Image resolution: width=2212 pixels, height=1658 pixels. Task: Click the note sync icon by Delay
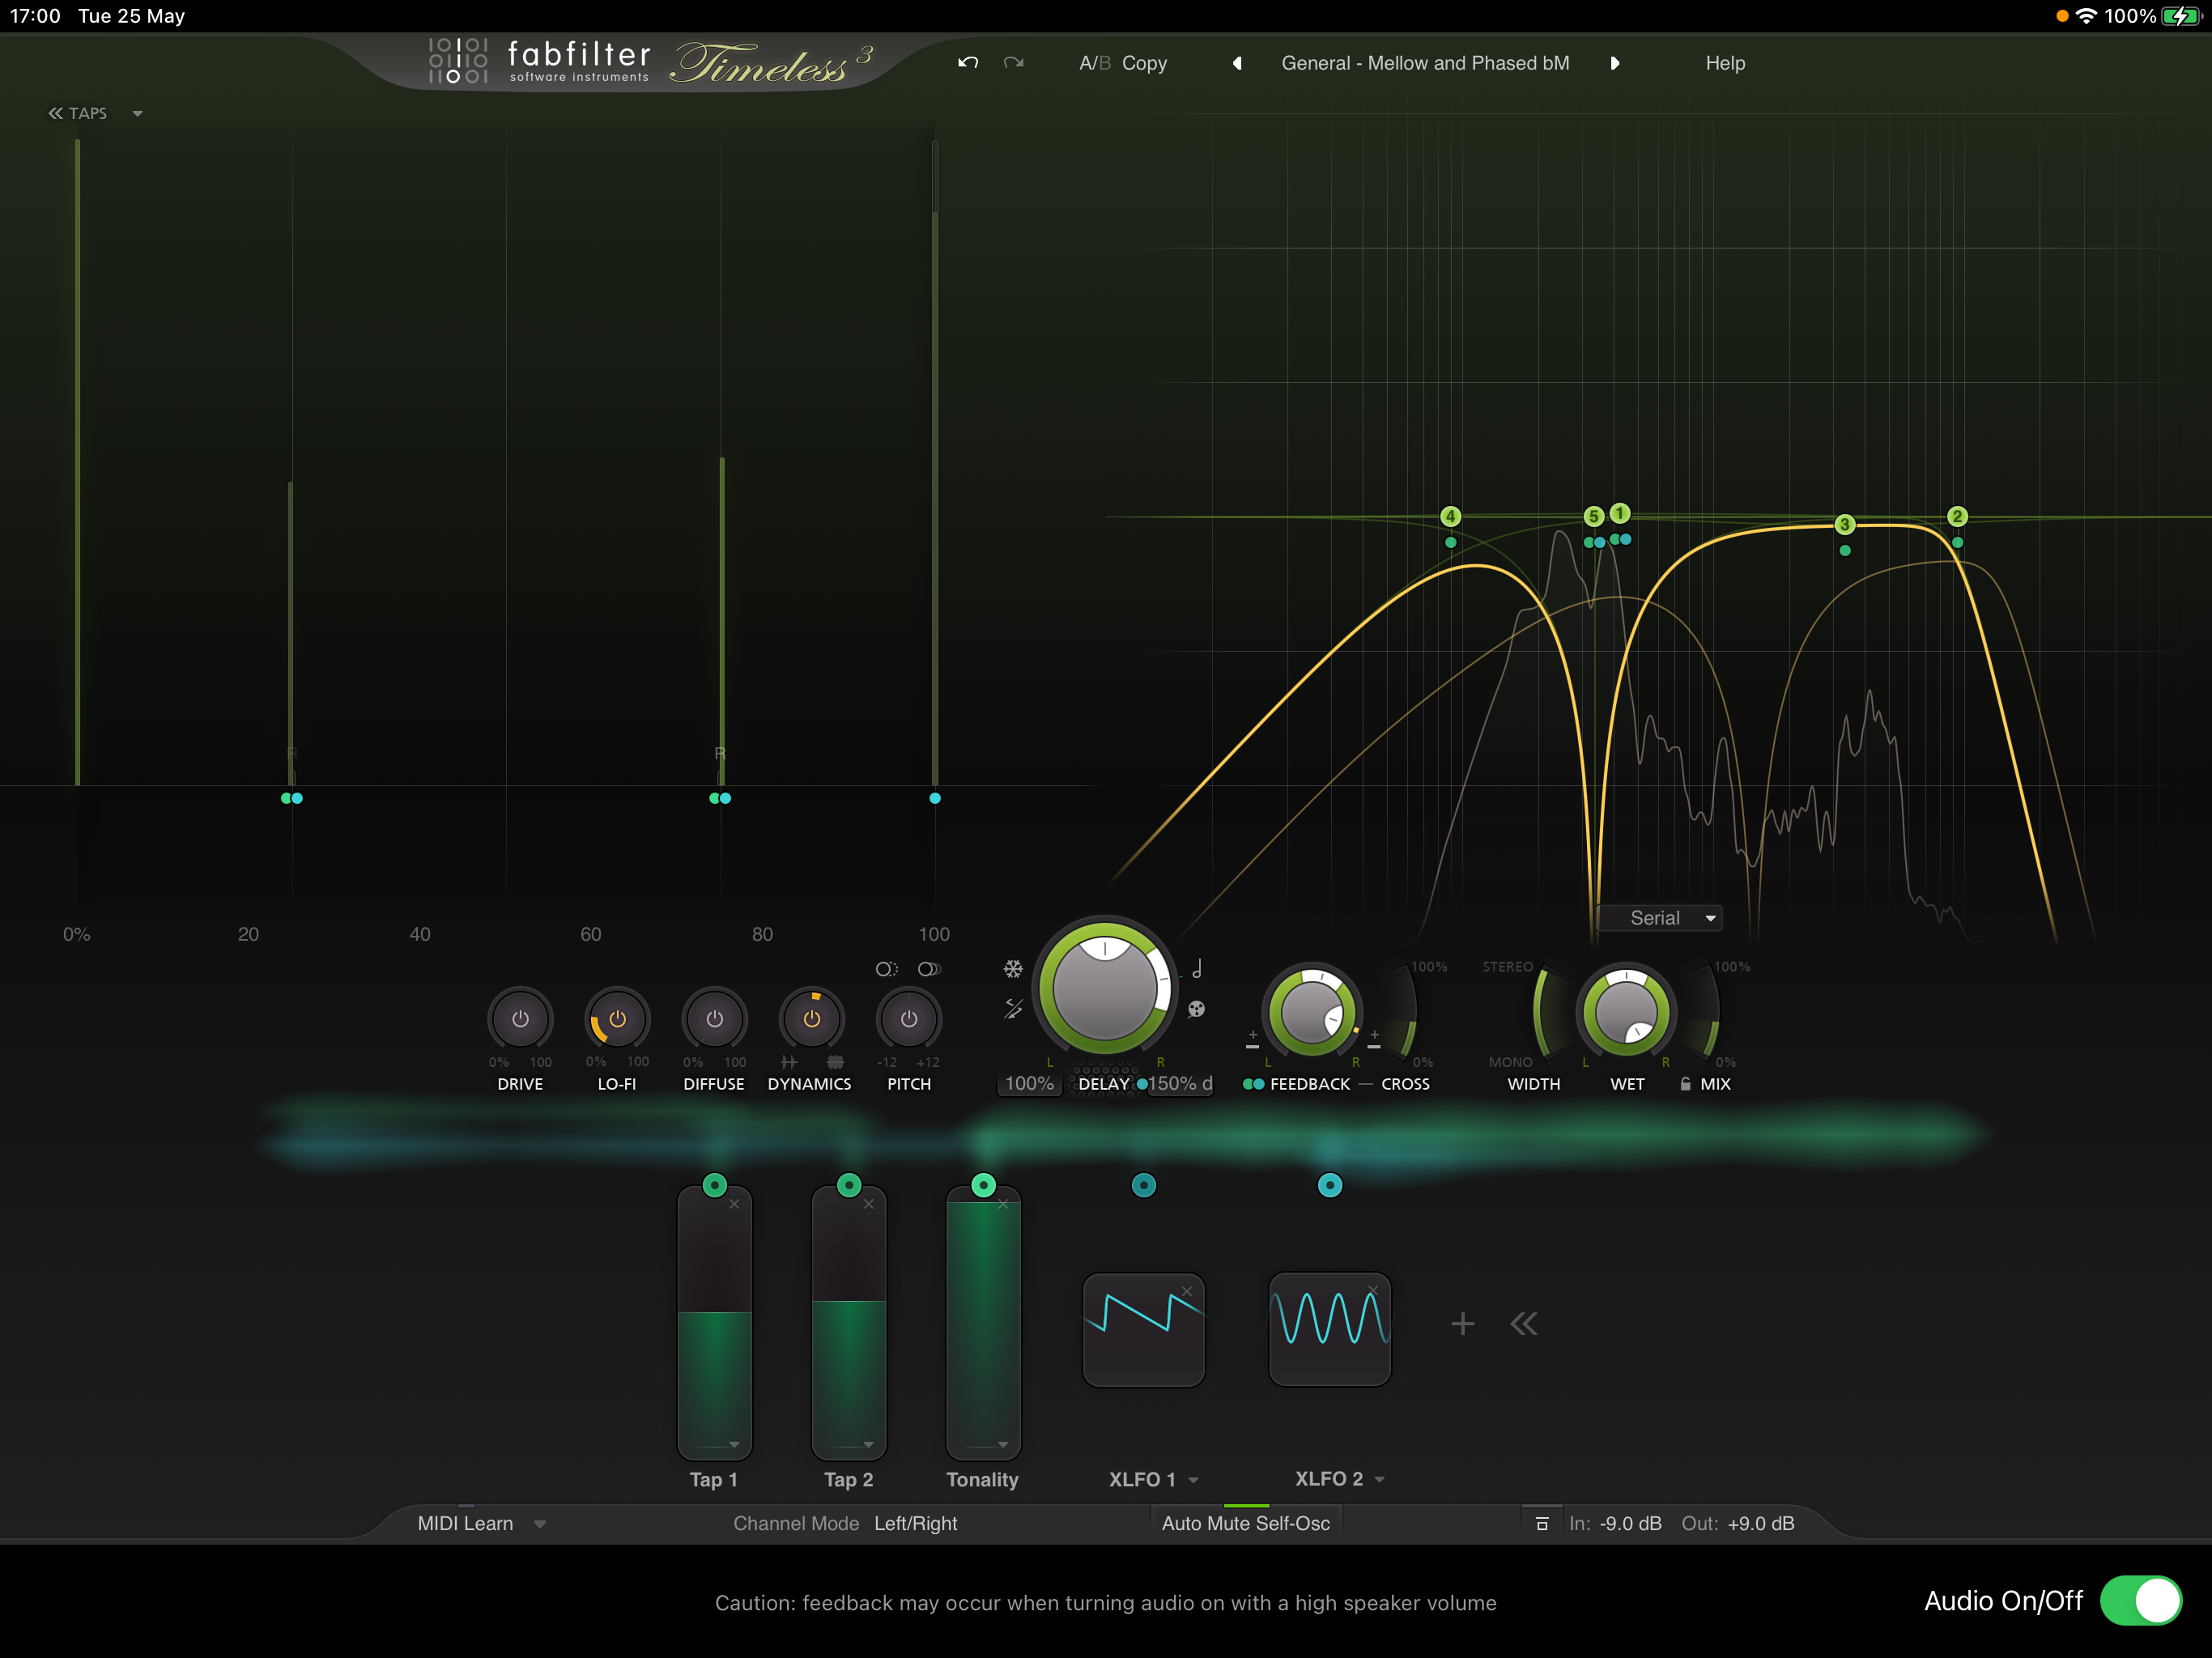pos(1196,968)
